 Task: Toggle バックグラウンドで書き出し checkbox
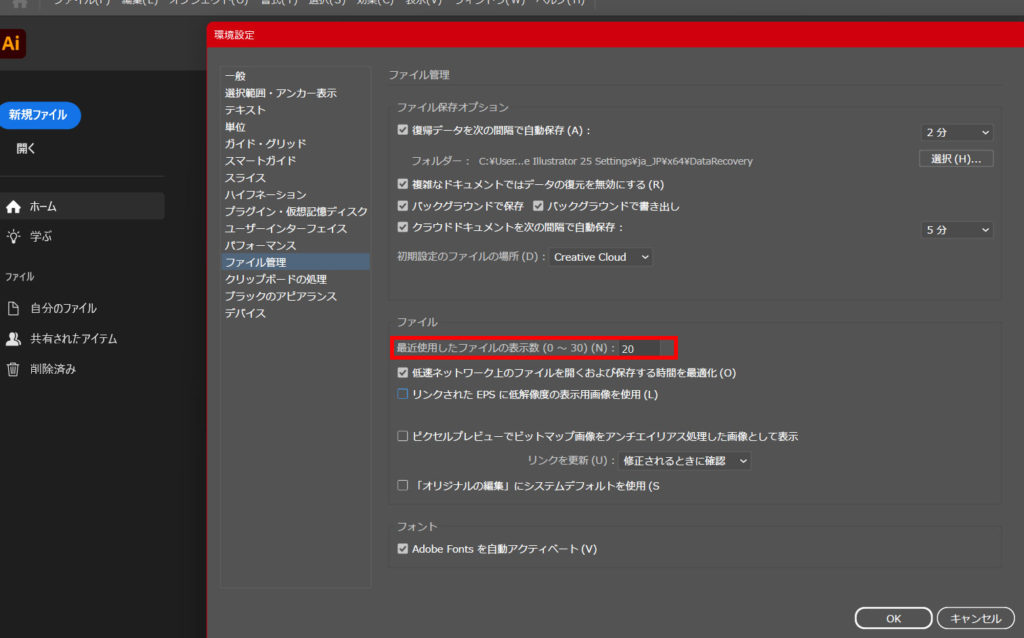point(539,206)
